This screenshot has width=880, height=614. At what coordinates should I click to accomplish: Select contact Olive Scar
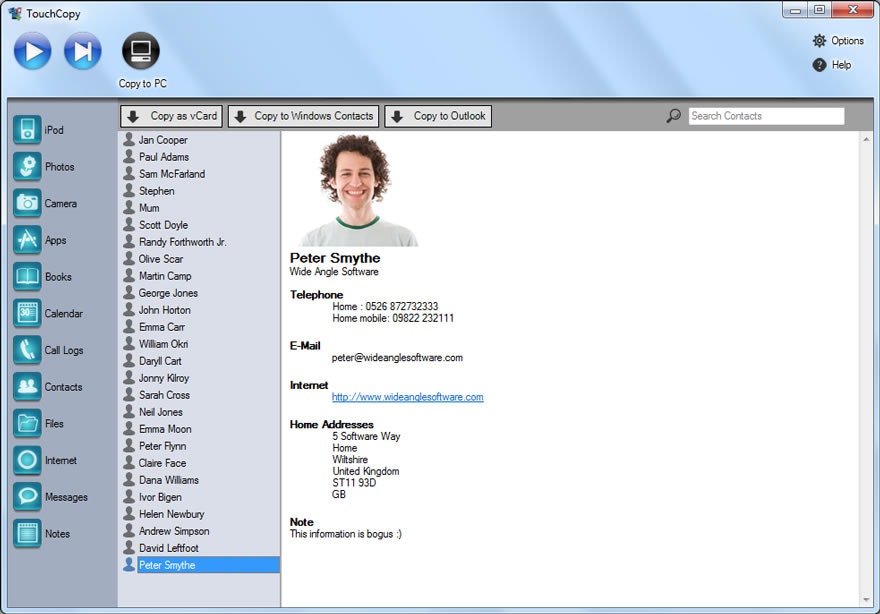[161, 259]
